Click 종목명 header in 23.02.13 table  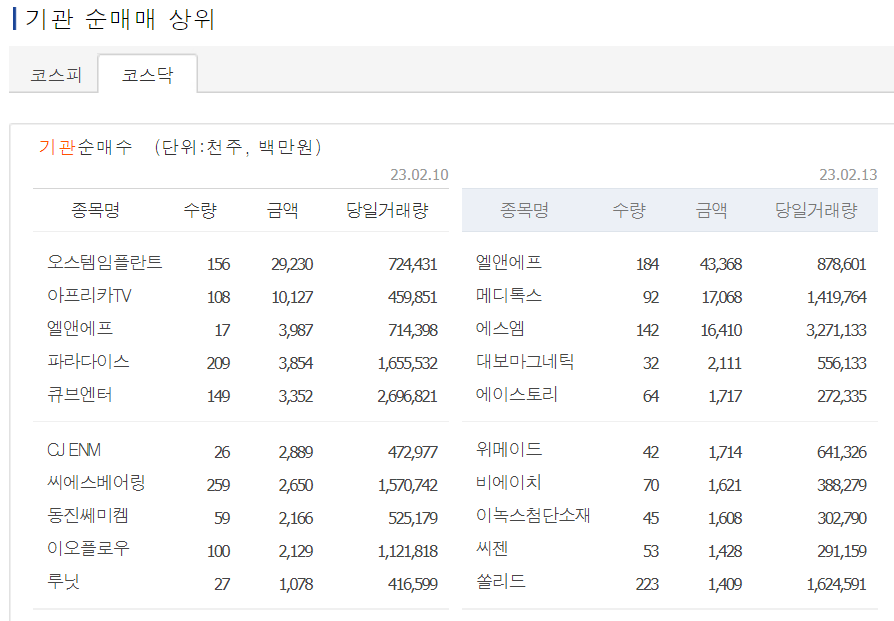click(524, 210)
